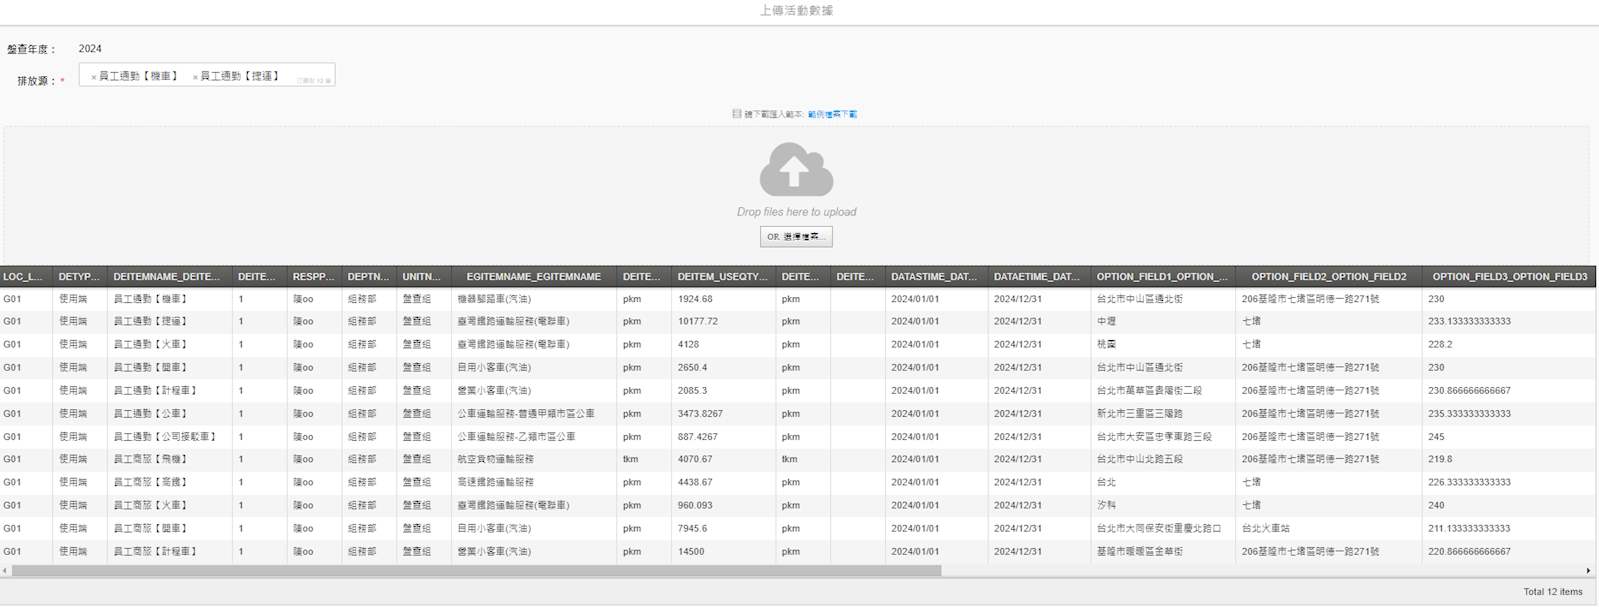Click the 14500 usage quantity cell
1599x607 pixels.
pyautogui.click(x=691, y=552)
